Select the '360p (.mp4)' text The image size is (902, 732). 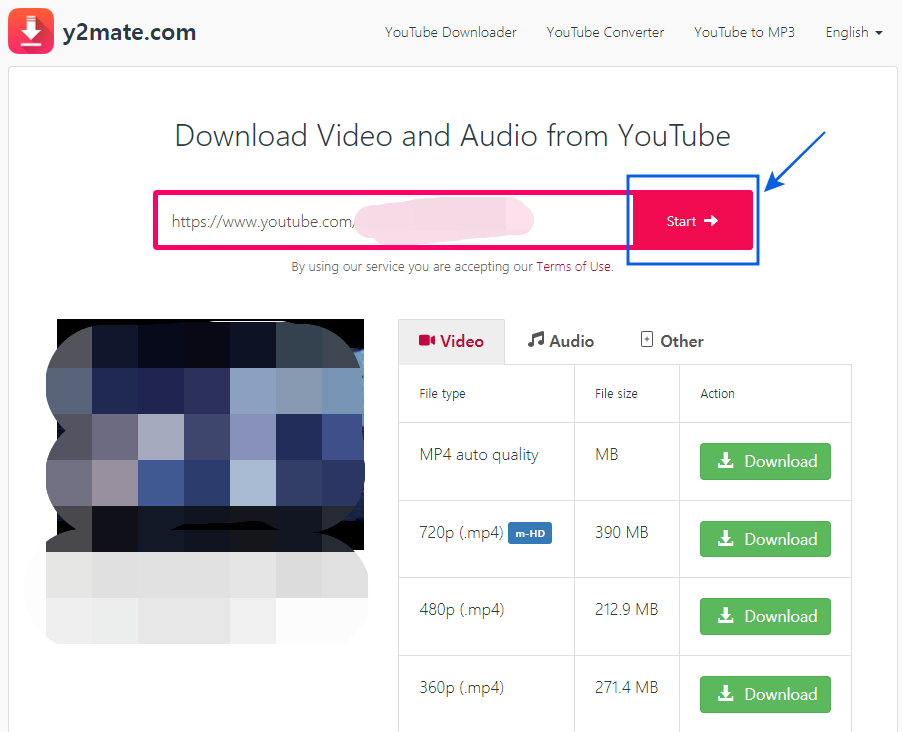(461, 687)
